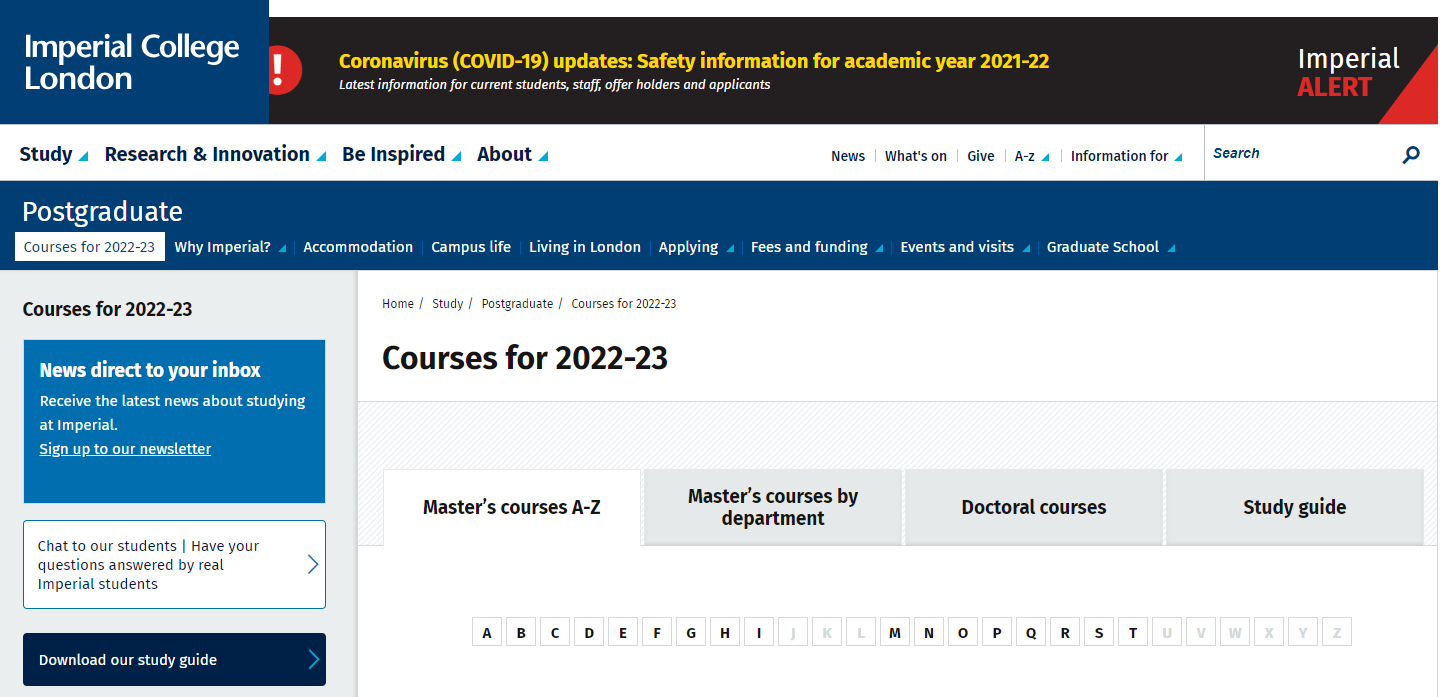
Task: Open the Accommodation nav item
Action: click(358, 247)
